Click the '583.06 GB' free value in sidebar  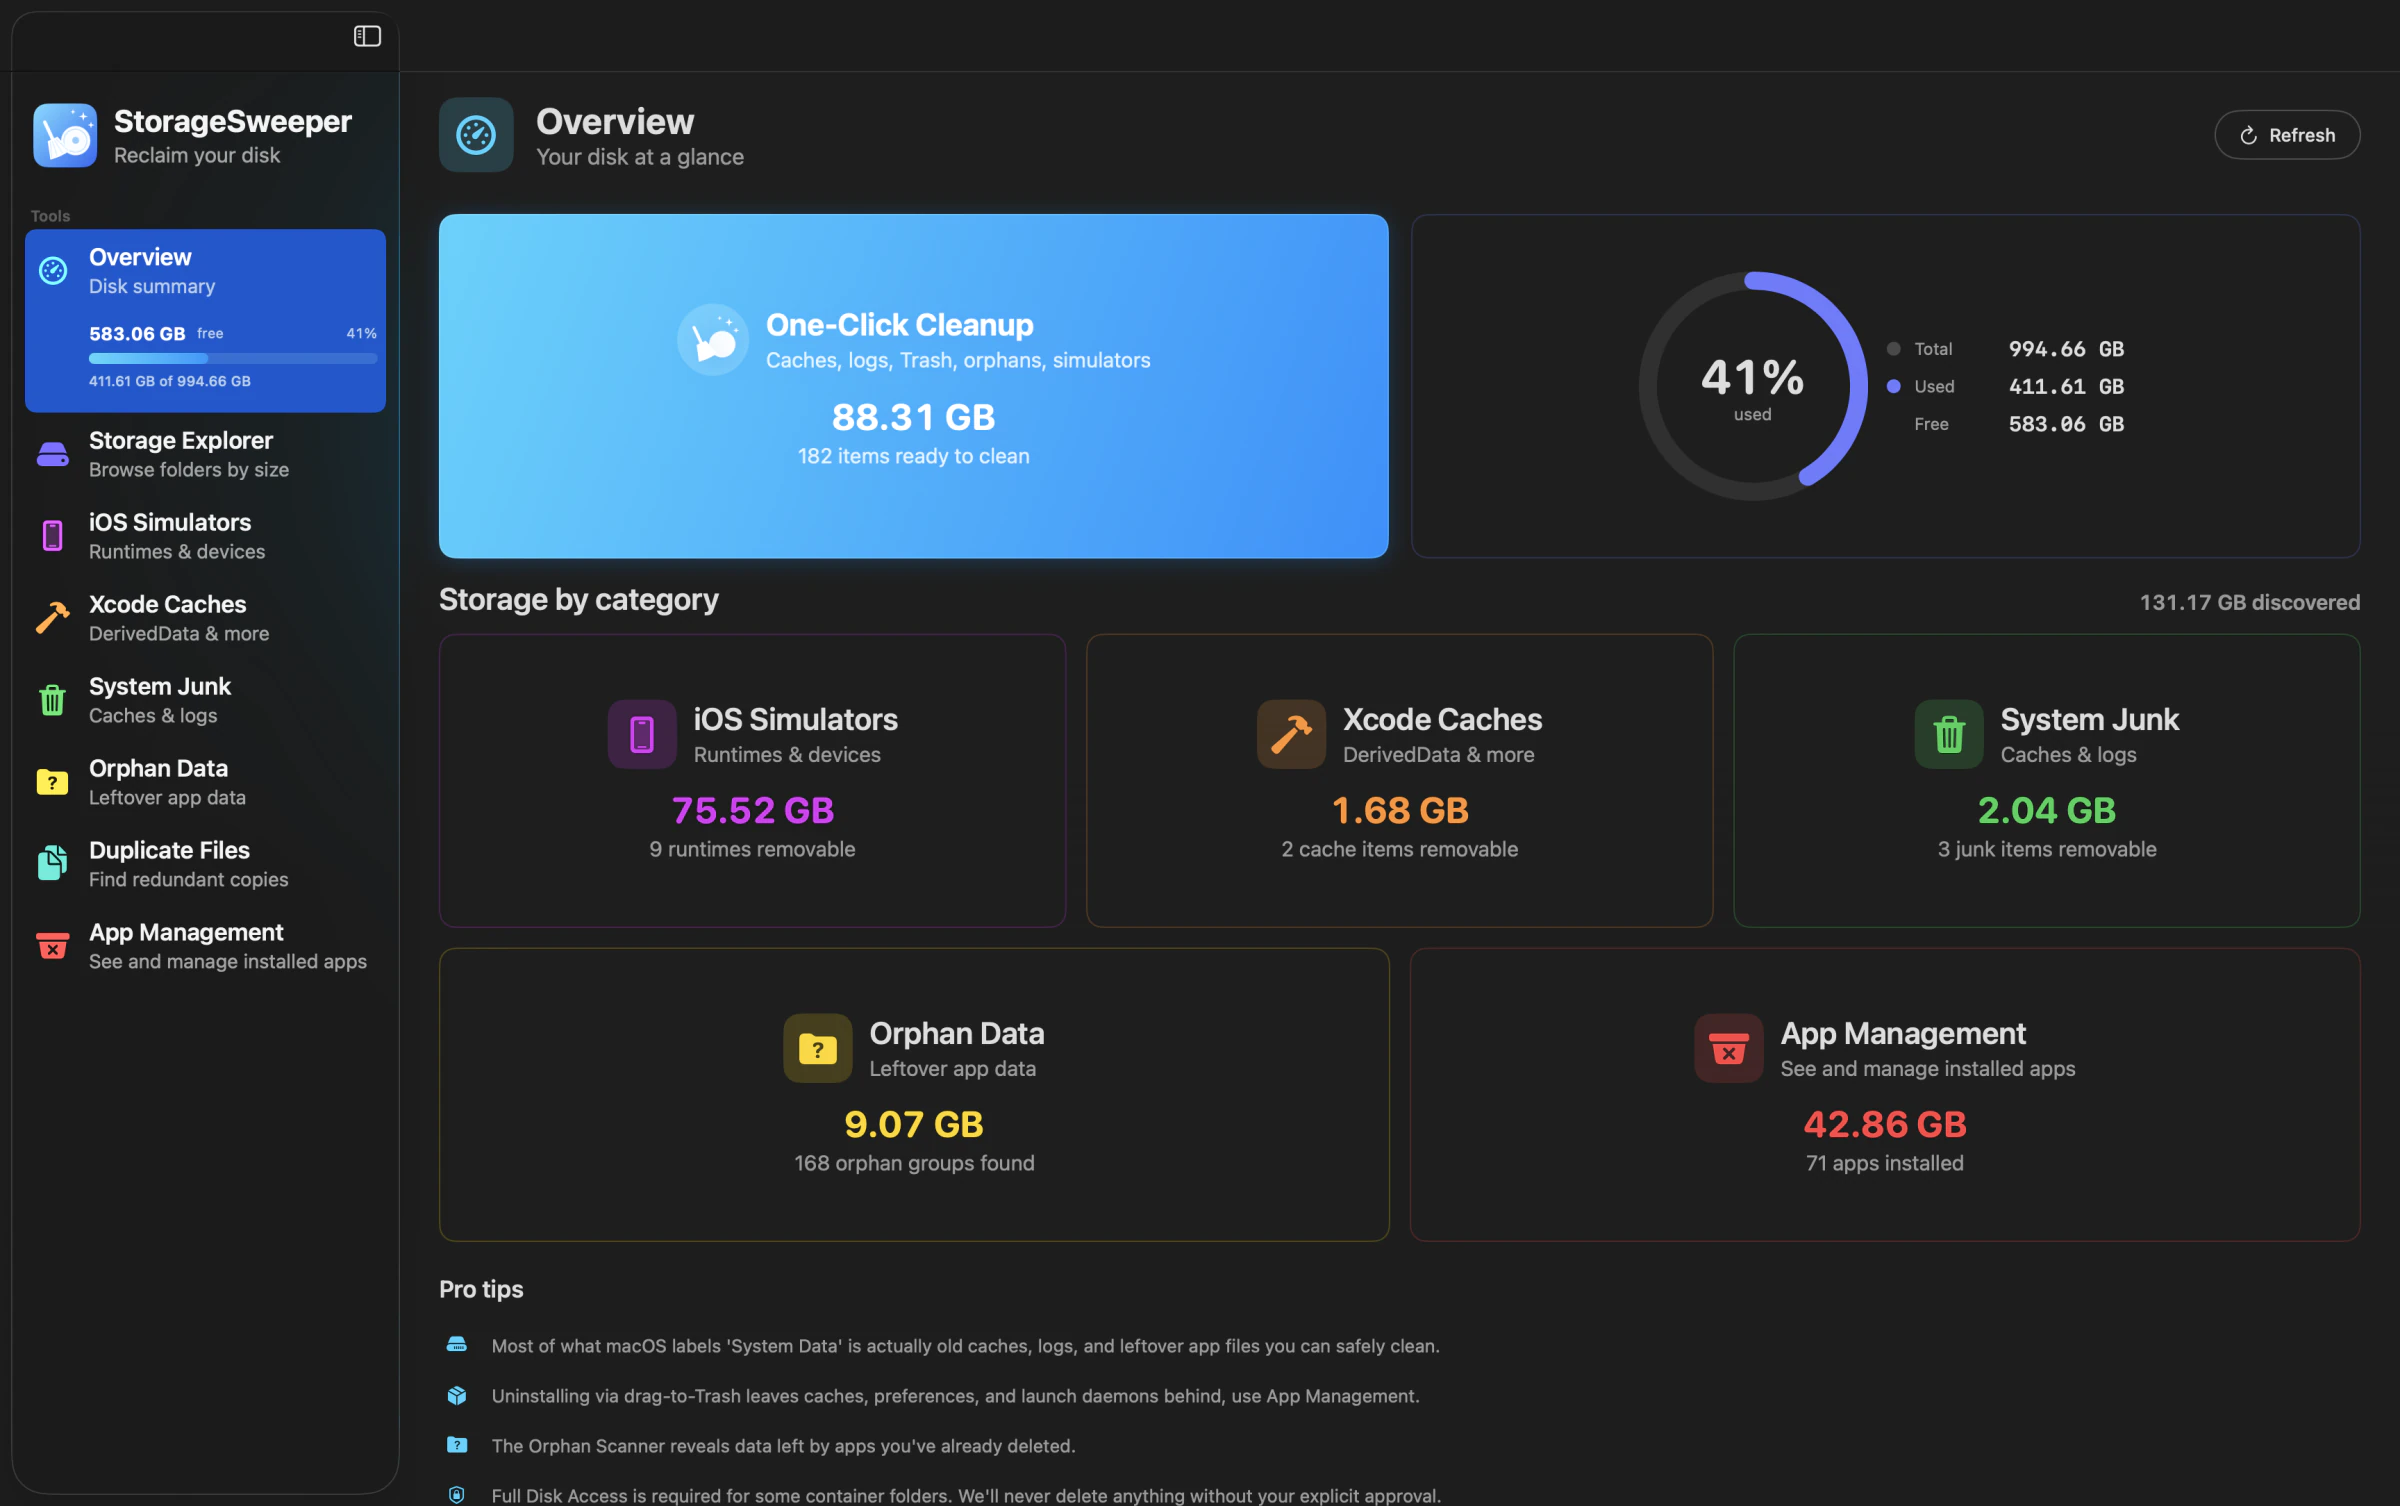(x=137, y=334)
